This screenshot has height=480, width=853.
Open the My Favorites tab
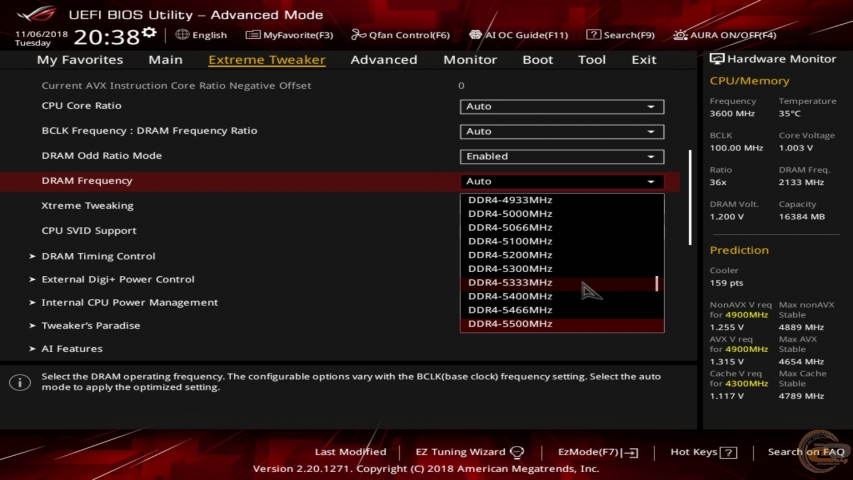click(x=80, y=59)
